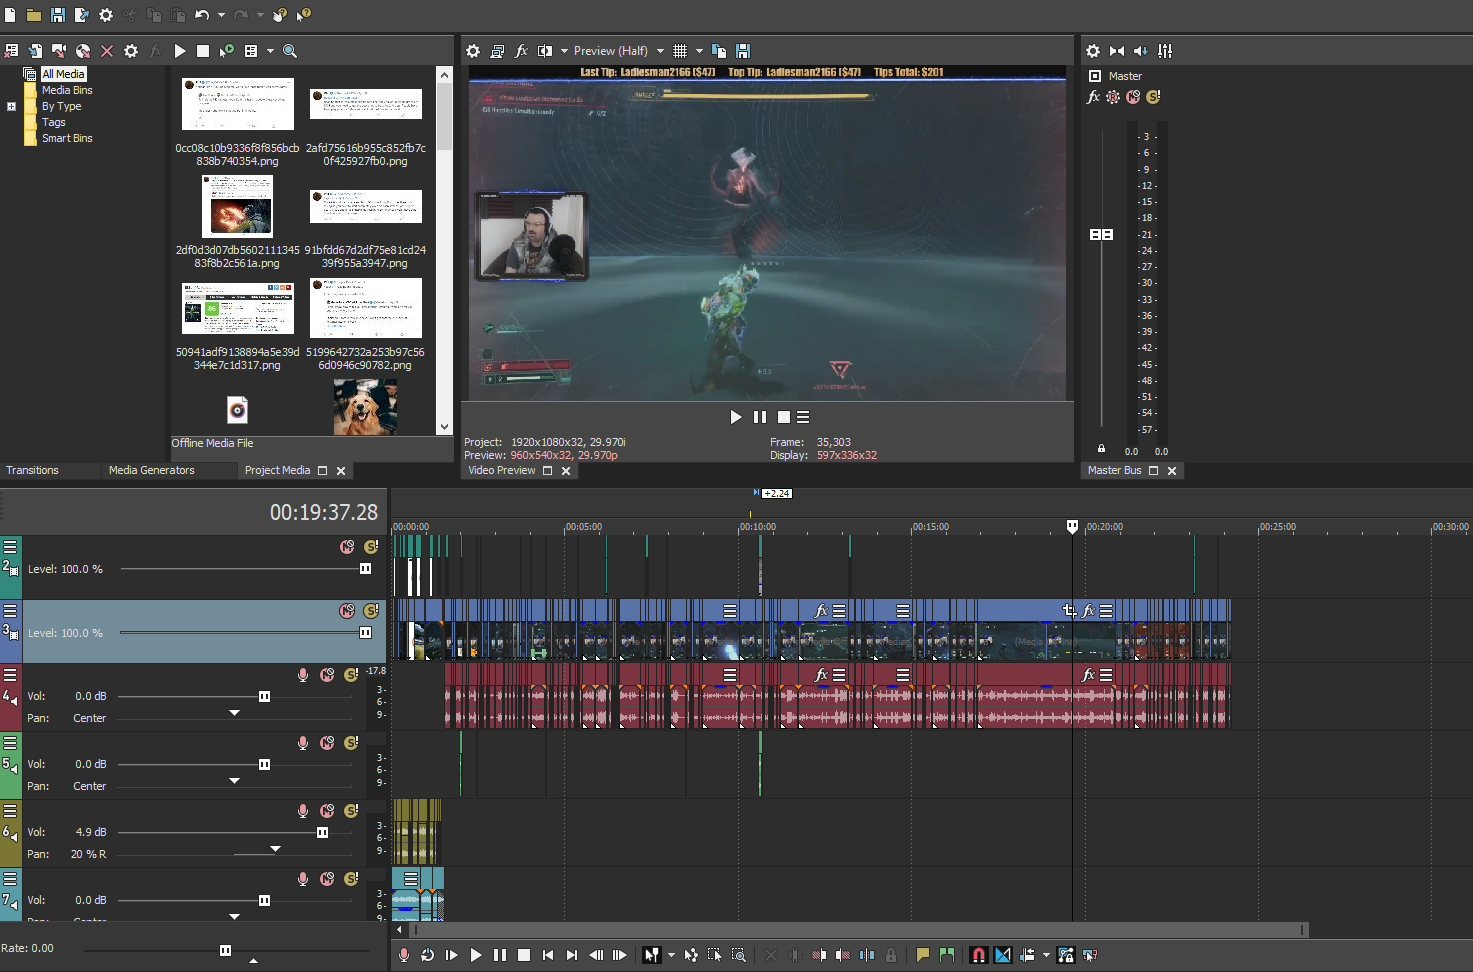The width and height of the screenshot is (1473, 972).
Task: Open project properties gear in the main toolbar
Action: coord(106,15)
